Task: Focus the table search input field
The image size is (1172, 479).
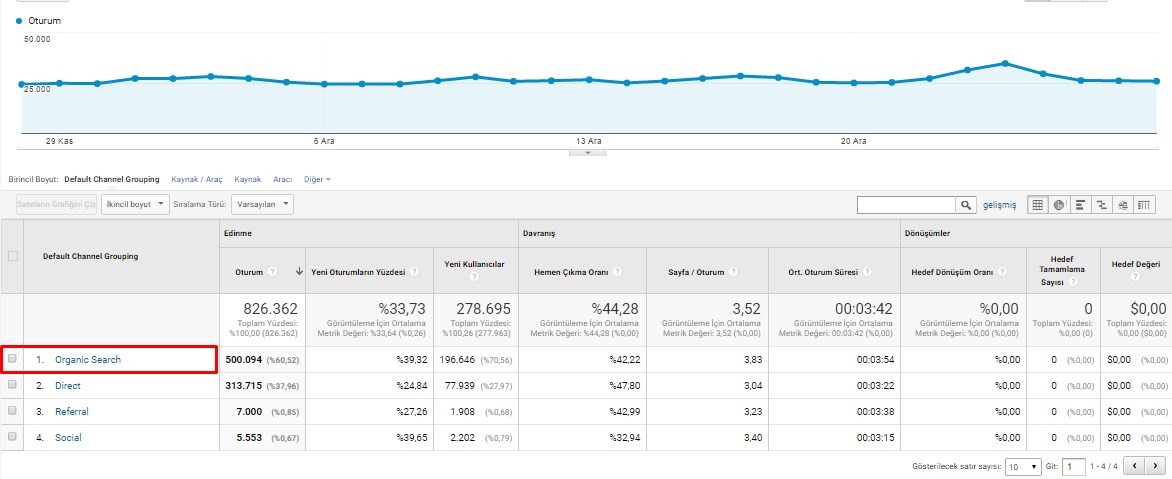Action: tap(907, 205)
